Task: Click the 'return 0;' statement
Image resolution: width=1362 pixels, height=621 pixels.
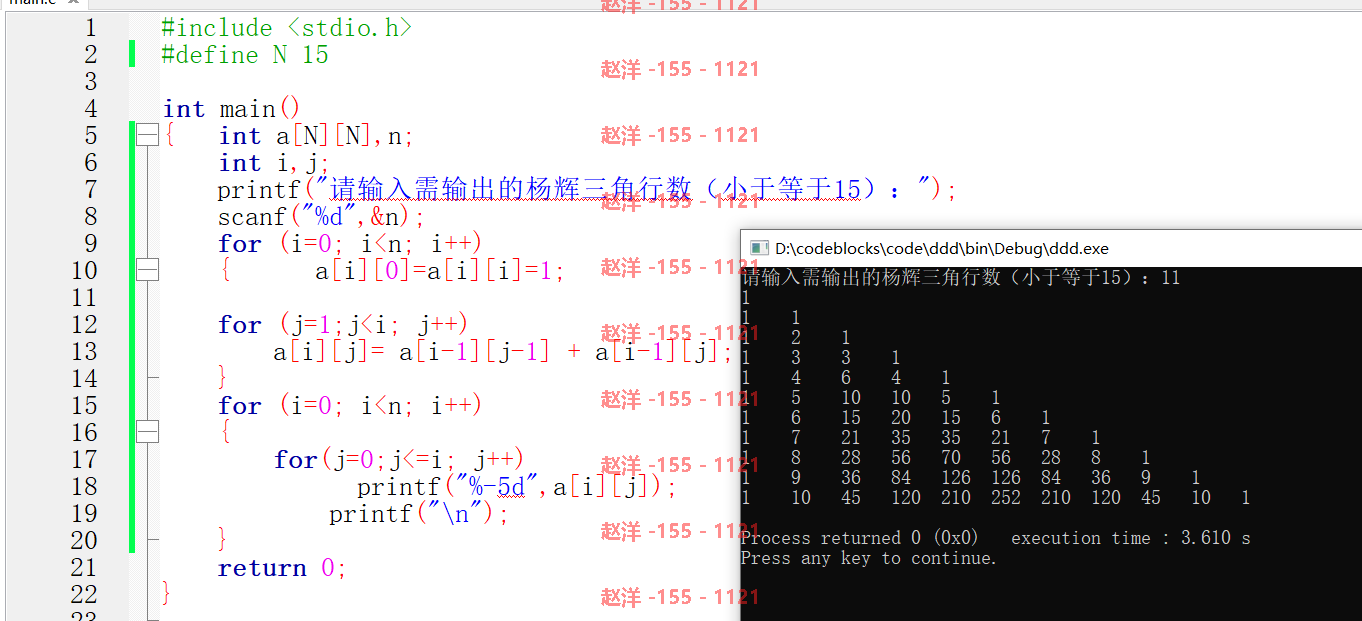Action: point(283,568)
